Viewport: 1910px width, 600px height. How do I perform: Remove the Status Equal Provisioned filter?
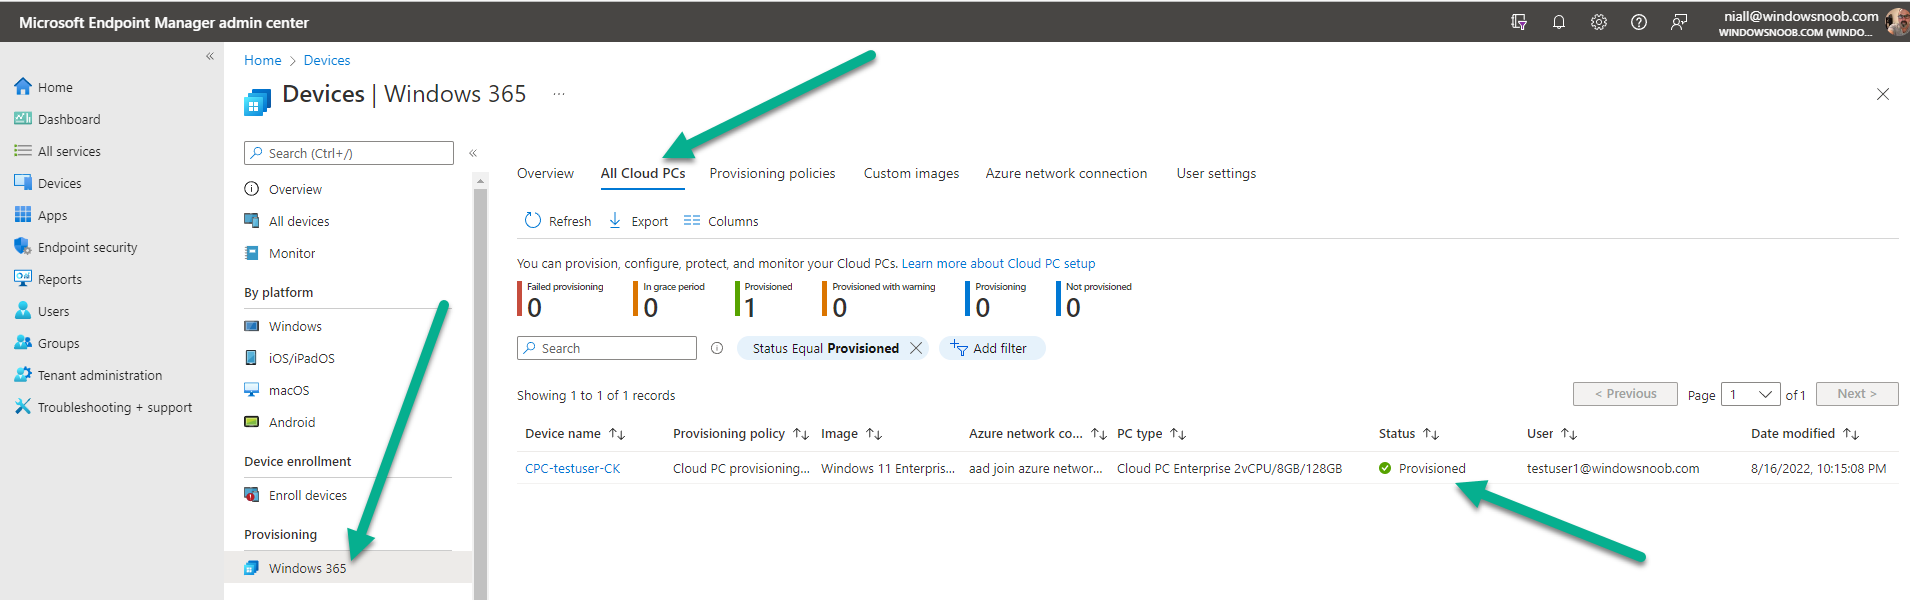coord(916,348)
